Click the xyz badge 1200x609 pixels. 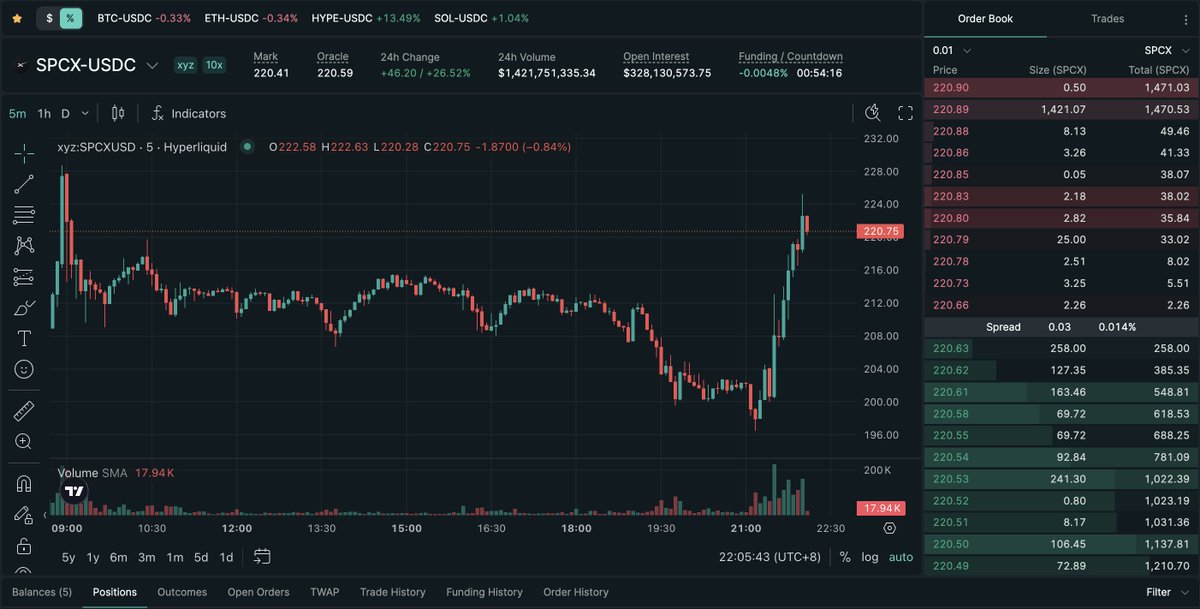186,65
